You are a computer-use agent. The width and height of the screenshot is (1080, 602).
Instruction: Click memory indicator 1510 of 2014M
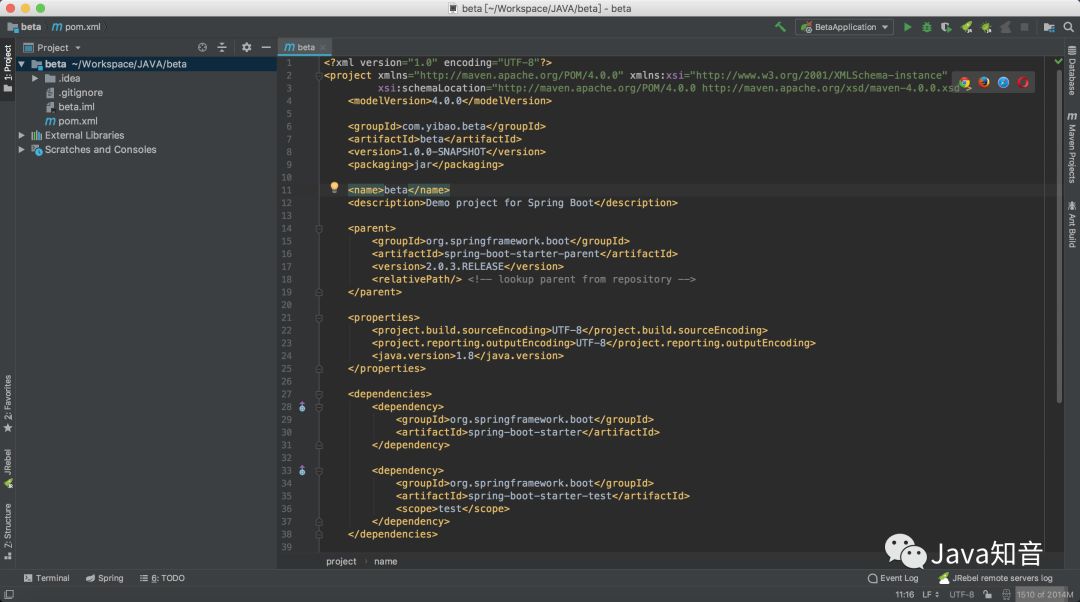(1045, 594)
